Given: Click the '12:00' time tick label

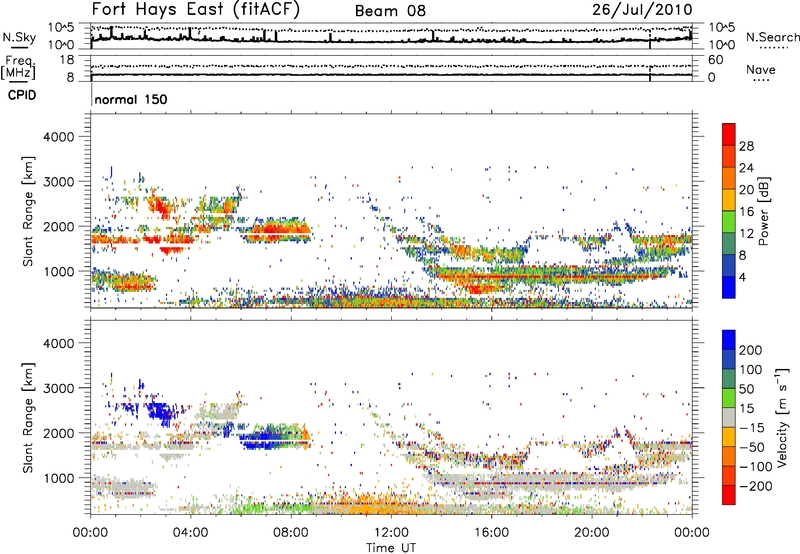Looking at the screenshot, I should pyautogui.click(x=391, y=533).
